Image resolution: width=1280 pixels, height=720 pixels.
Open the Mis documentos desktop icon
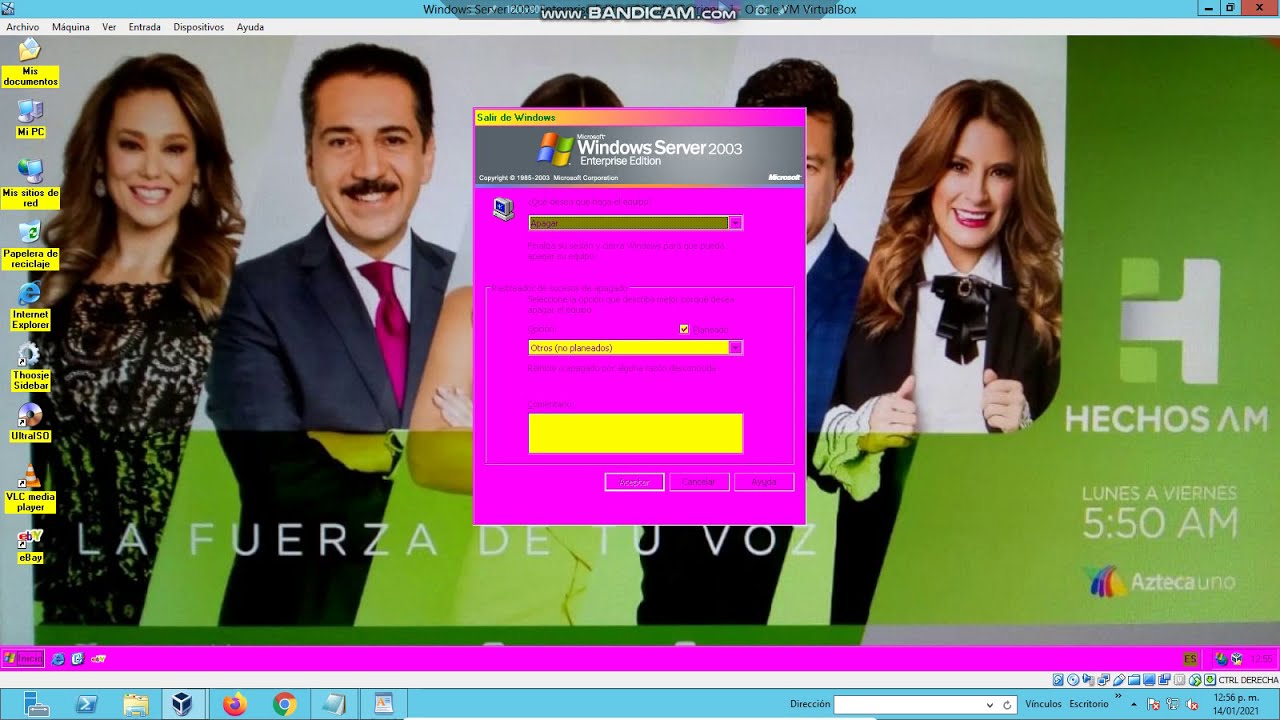[x=30, y=62]
